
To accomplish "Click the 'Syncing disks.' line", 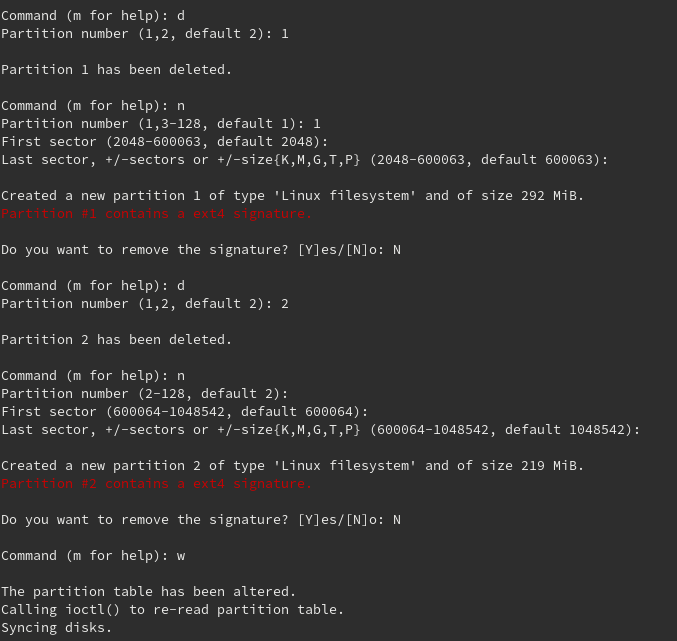I will click(56, 628).
